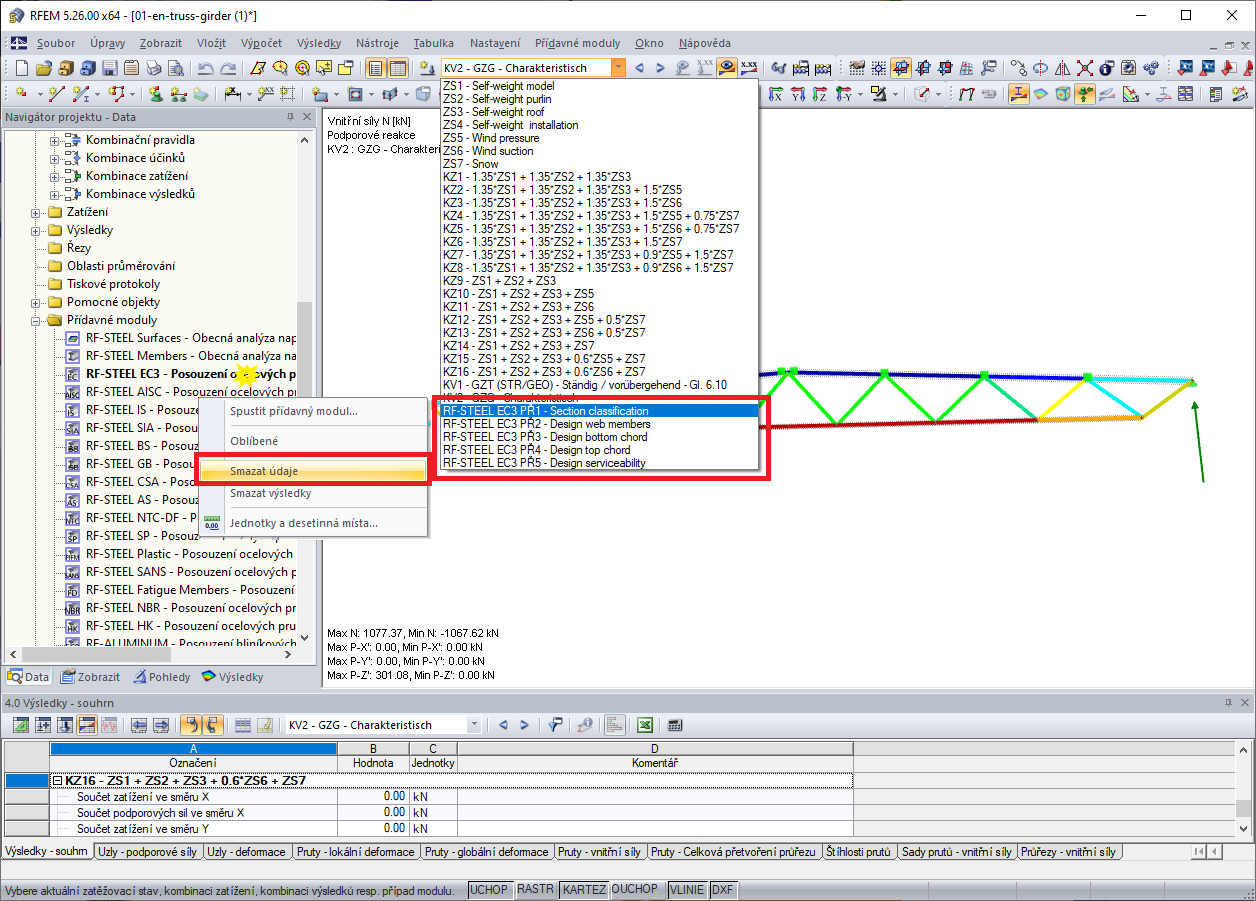
Task: Click the opposite Y view dropdown arrow
Action: click(860, 94)
